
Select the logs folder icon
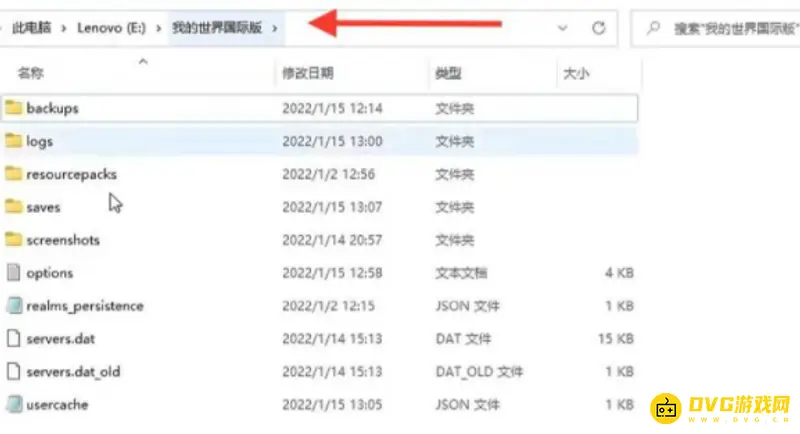[13, 141]
